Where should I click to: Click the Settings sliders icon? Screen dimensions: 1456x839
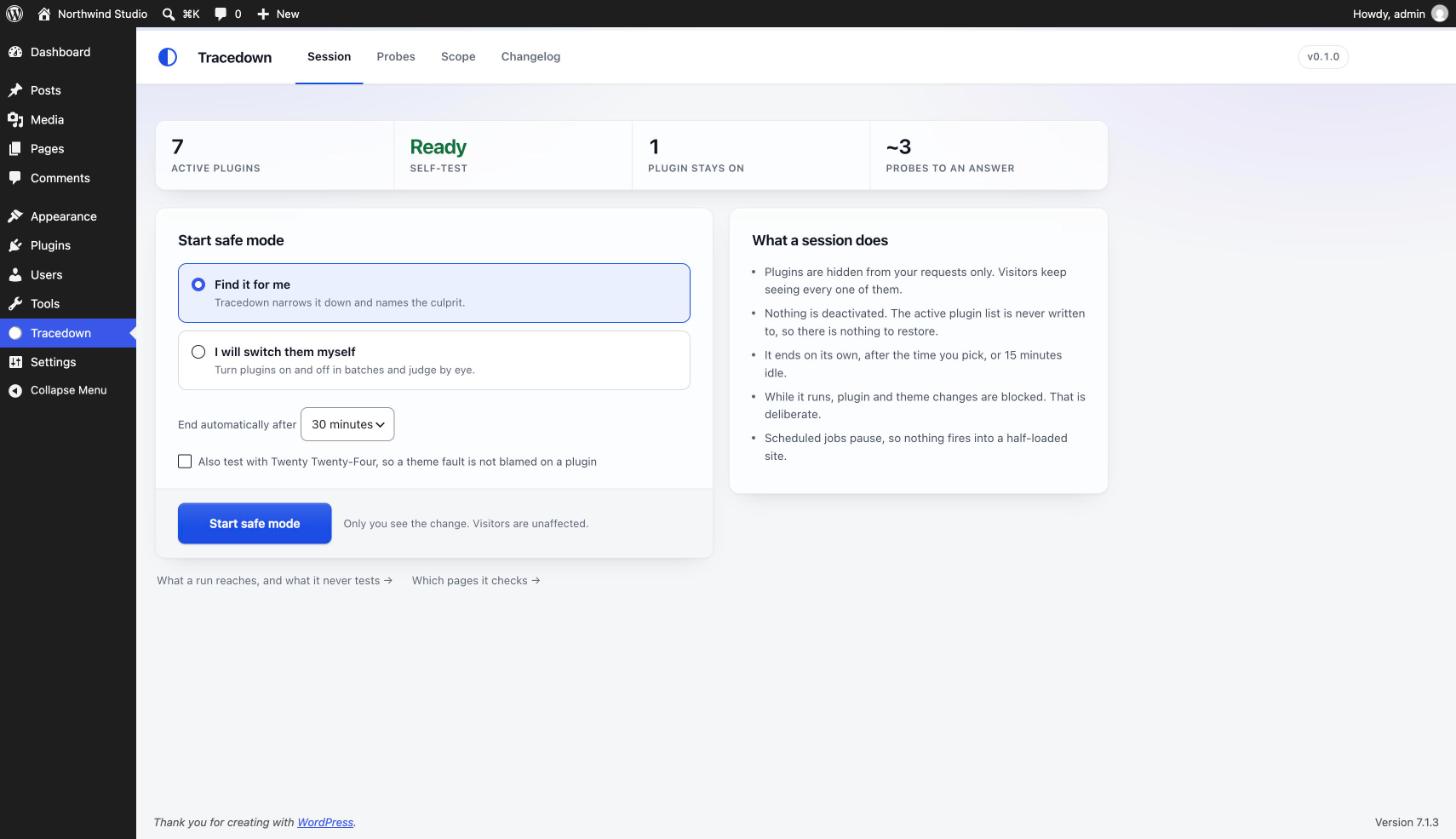pos(15,362)
